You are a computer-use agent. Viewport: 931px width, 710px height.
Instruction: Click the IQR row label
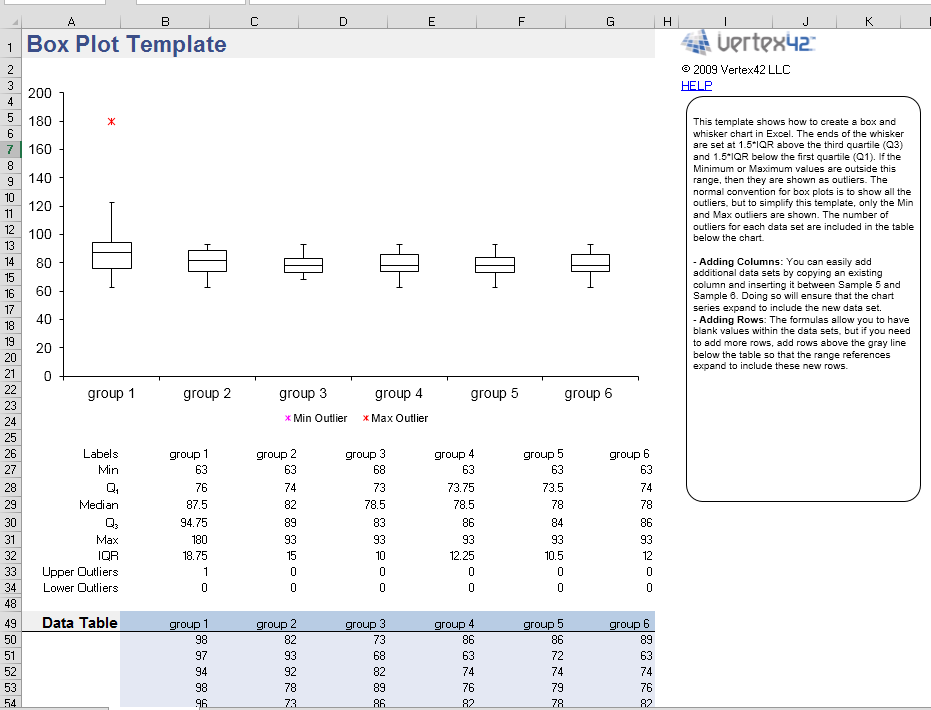click(x=107, y=555)
